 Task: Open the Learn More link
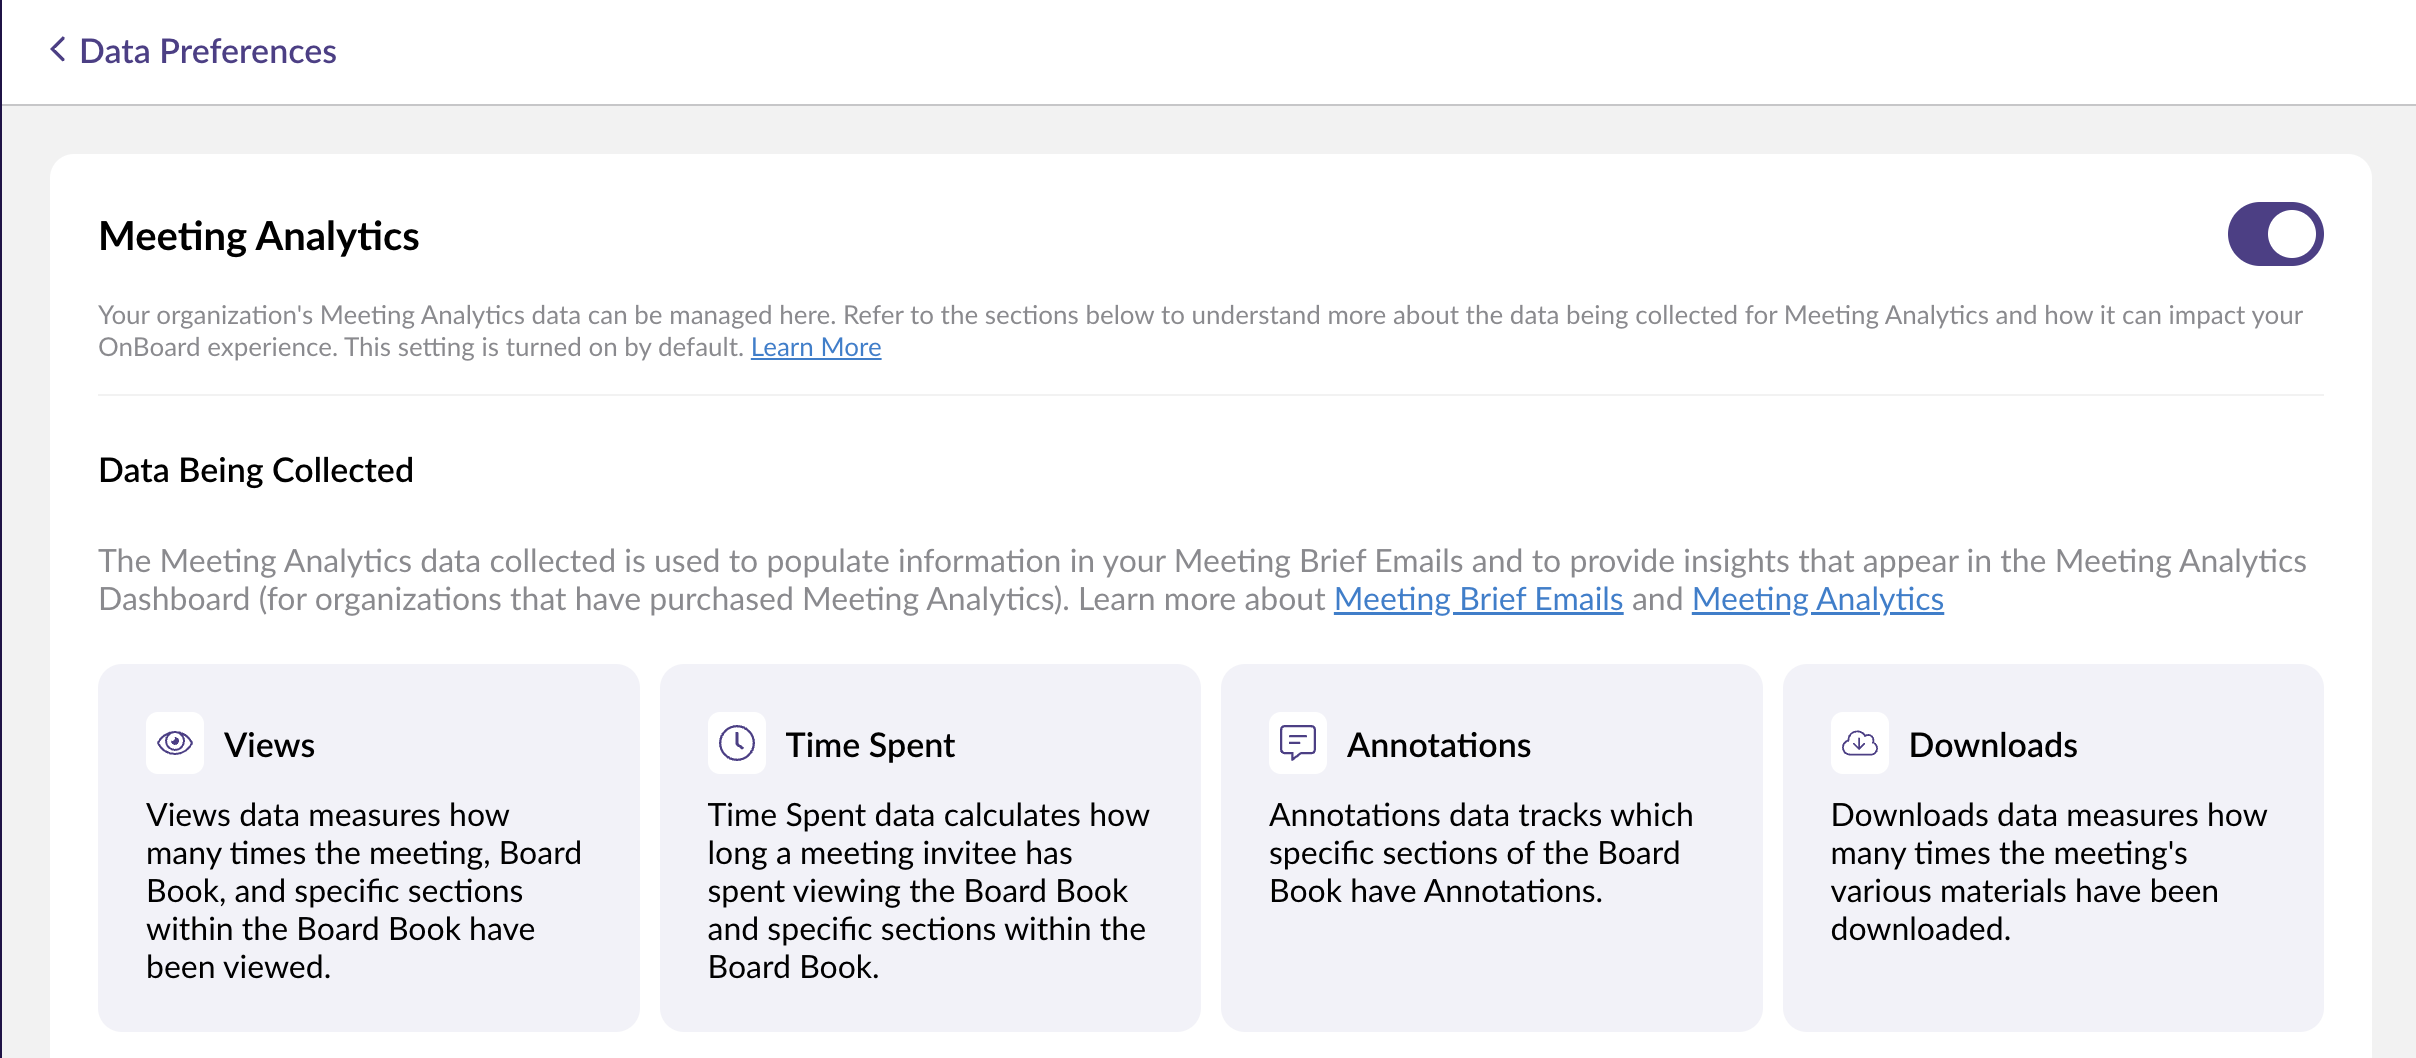coord(816,347)
